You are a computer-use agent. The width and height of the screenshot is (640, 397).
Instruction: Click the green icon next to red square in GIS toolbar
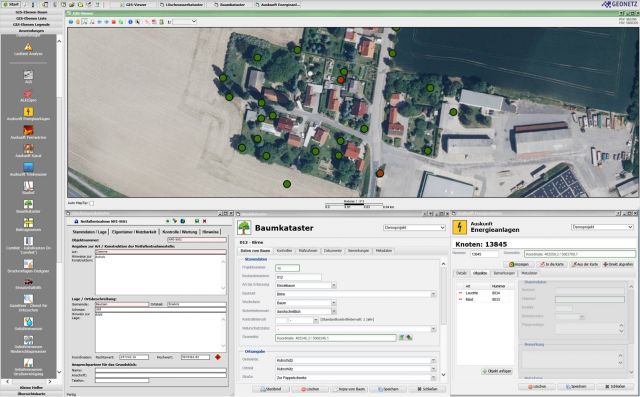click(121, 22)
